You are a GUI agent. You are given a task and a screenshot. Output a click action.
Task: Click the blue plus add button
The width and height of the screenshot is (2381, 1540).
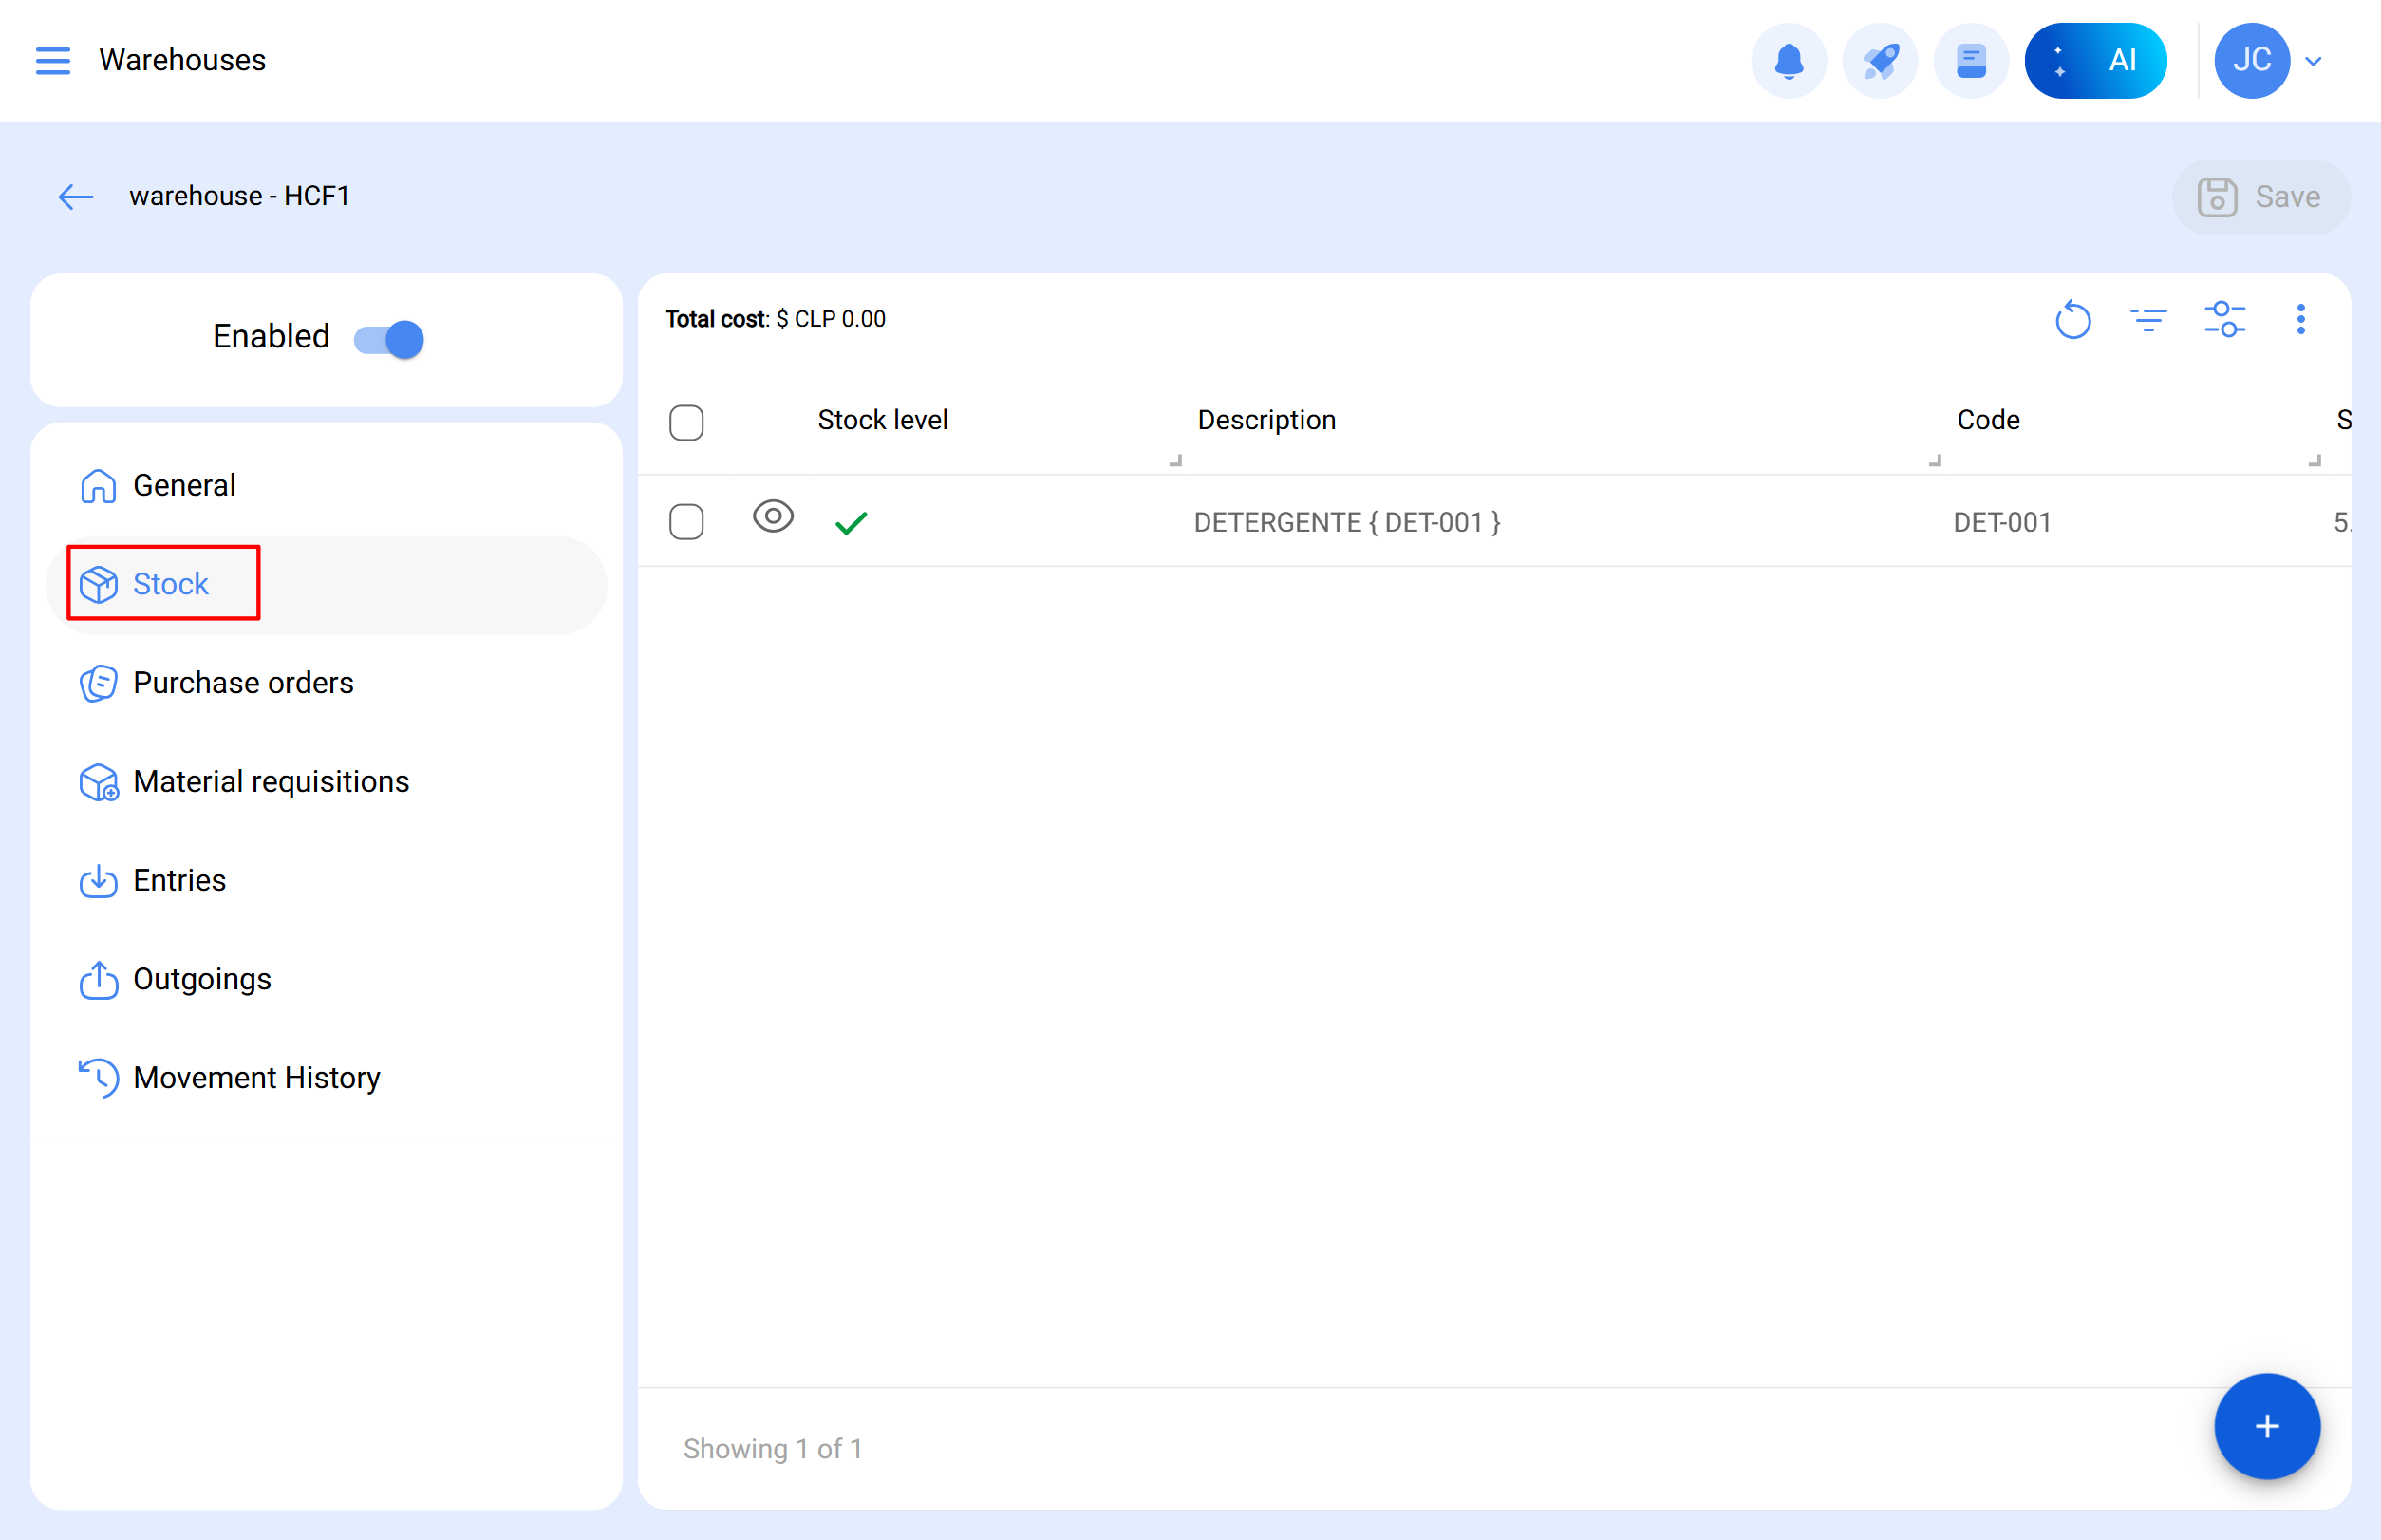pos(2266,1426)
